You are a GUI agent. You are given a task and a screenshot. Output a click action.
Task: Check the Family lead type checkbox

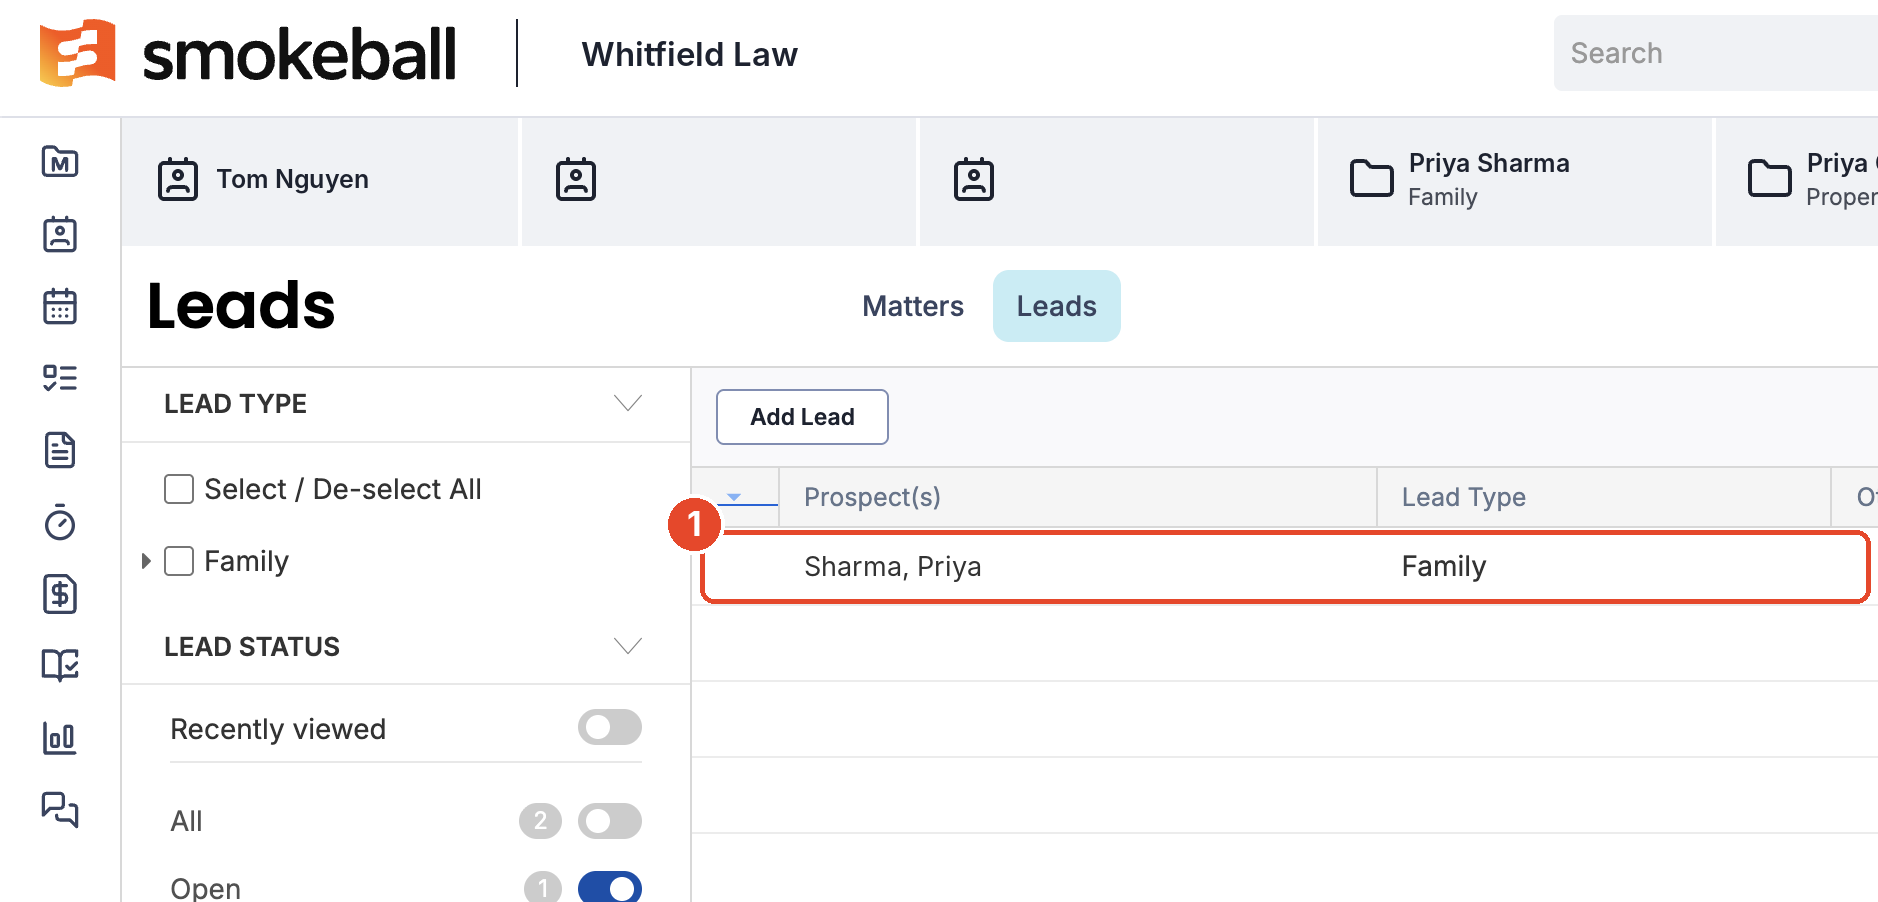pyautogui.click(x=179, y=561)
